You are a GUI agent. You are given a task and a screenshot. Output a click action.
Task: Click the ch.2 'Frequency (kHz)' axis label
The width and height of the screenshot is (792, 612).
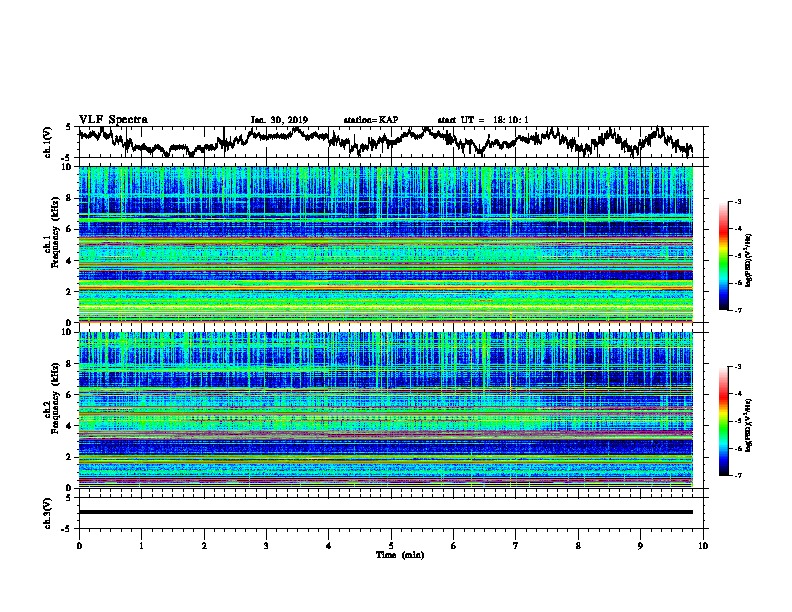click(x=55, y=398)
